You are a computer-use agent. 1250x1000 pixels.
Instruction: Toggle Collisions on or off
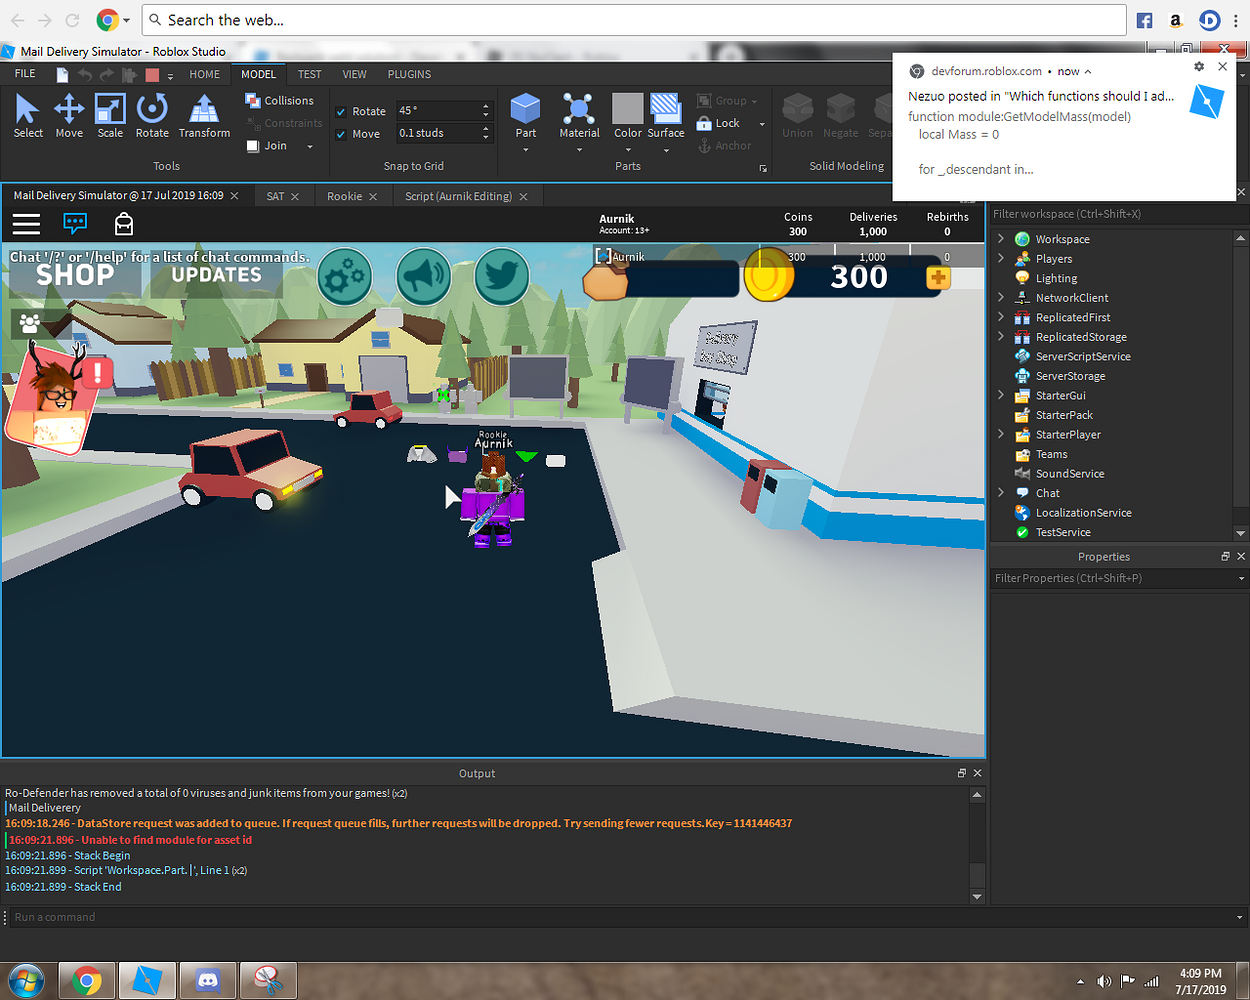280,101
